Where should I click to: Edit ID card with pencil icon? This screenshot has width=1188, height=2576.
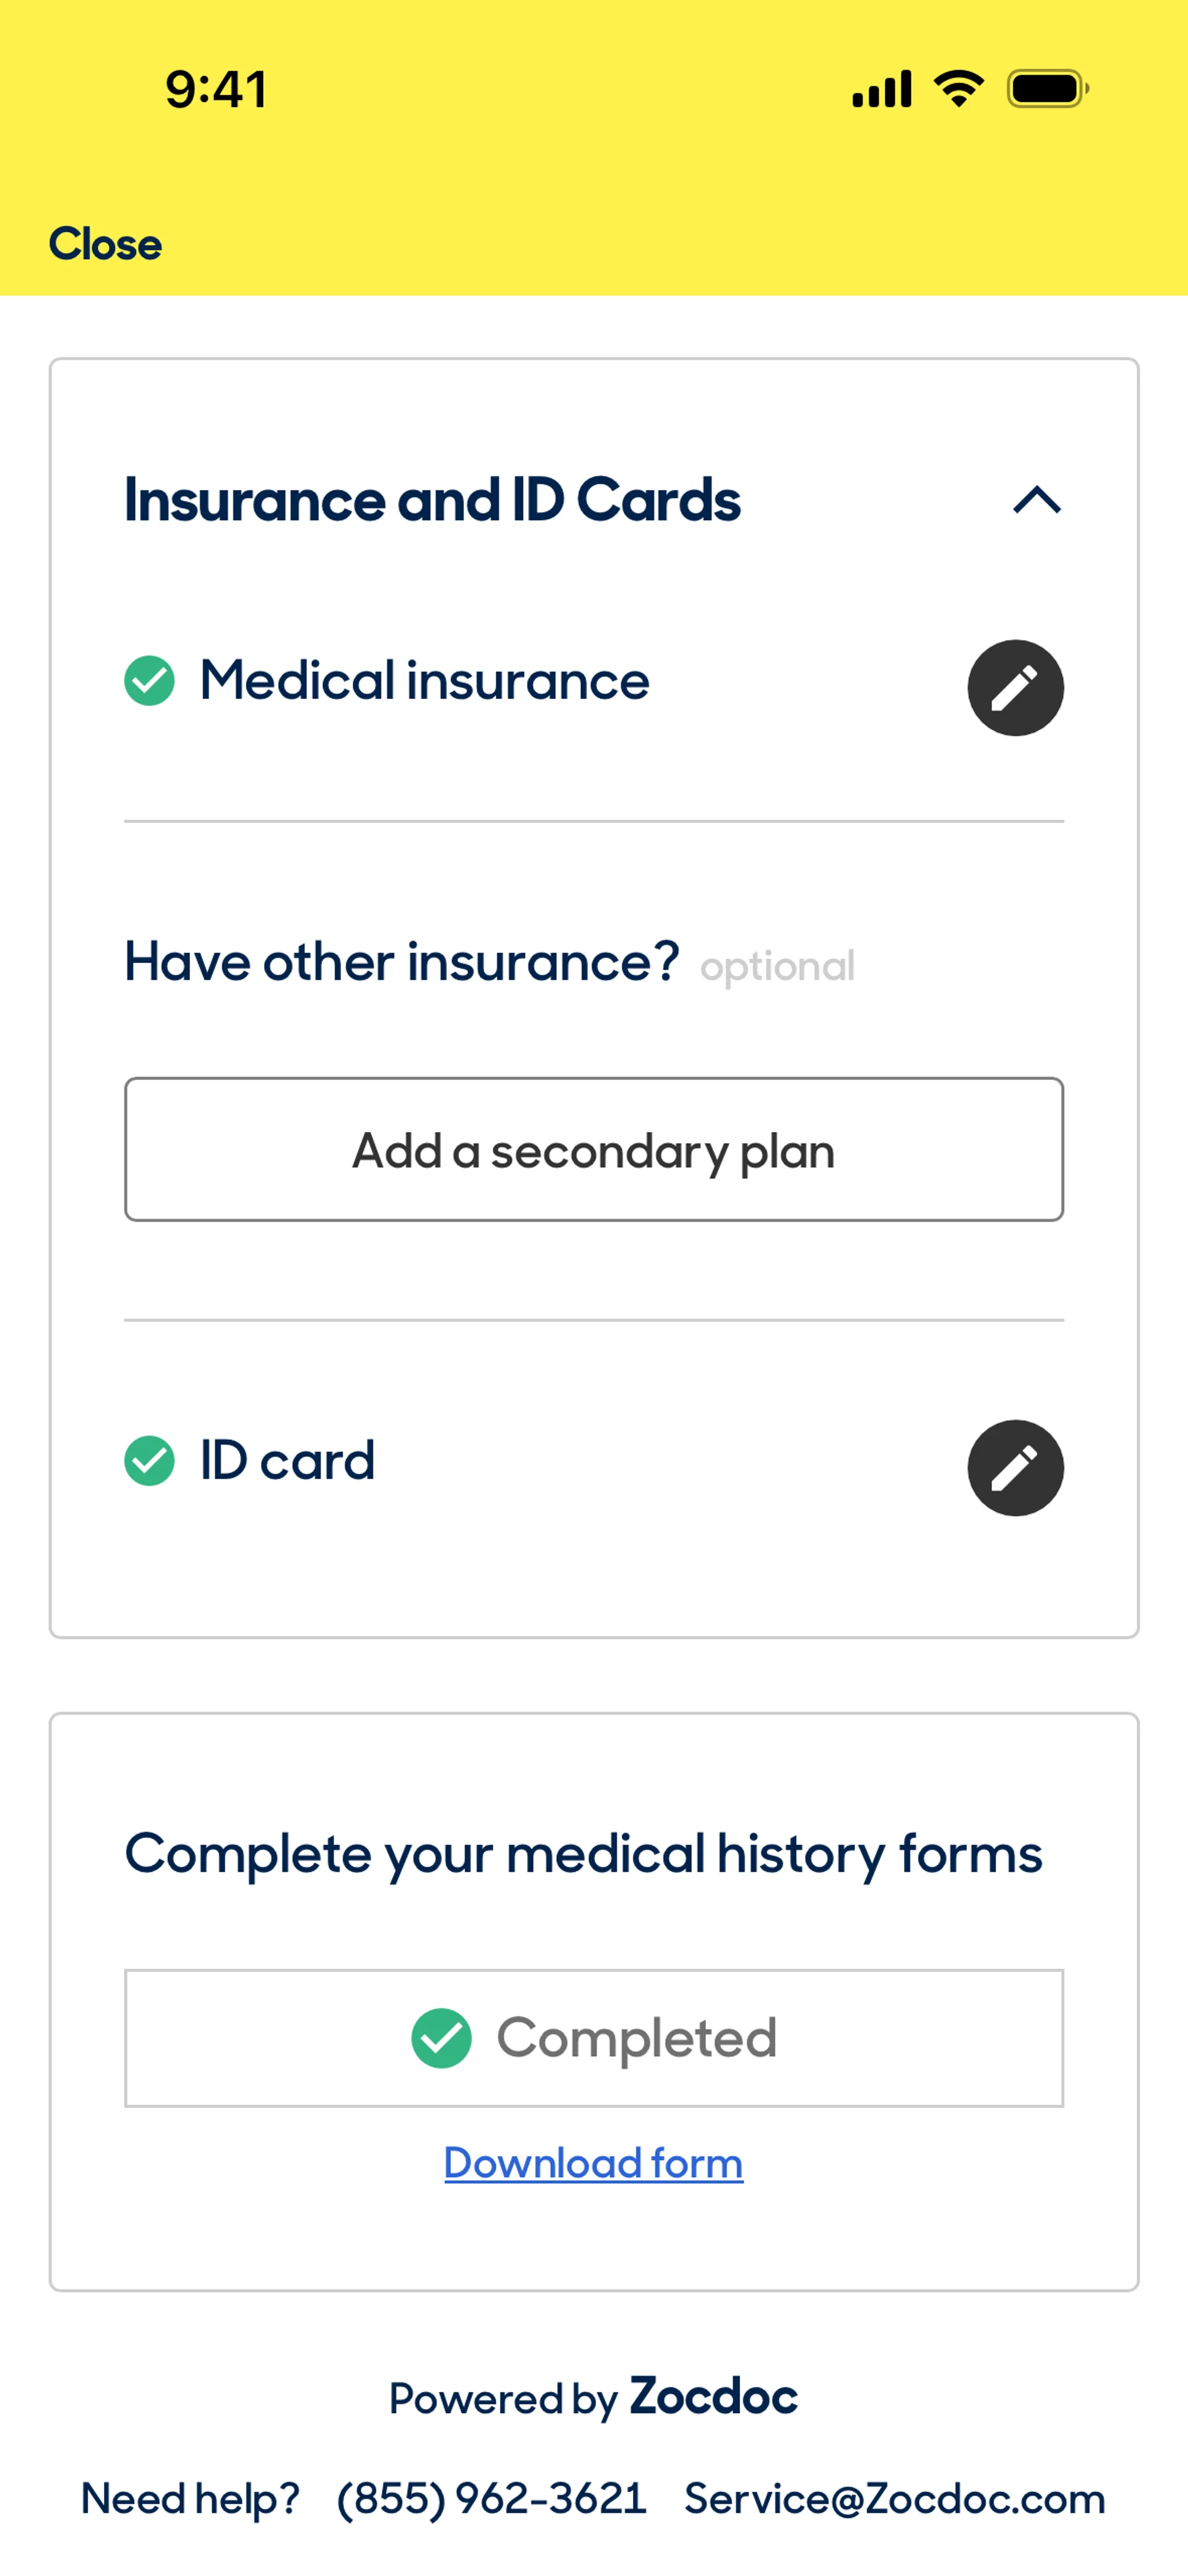click(1015, 1468)
